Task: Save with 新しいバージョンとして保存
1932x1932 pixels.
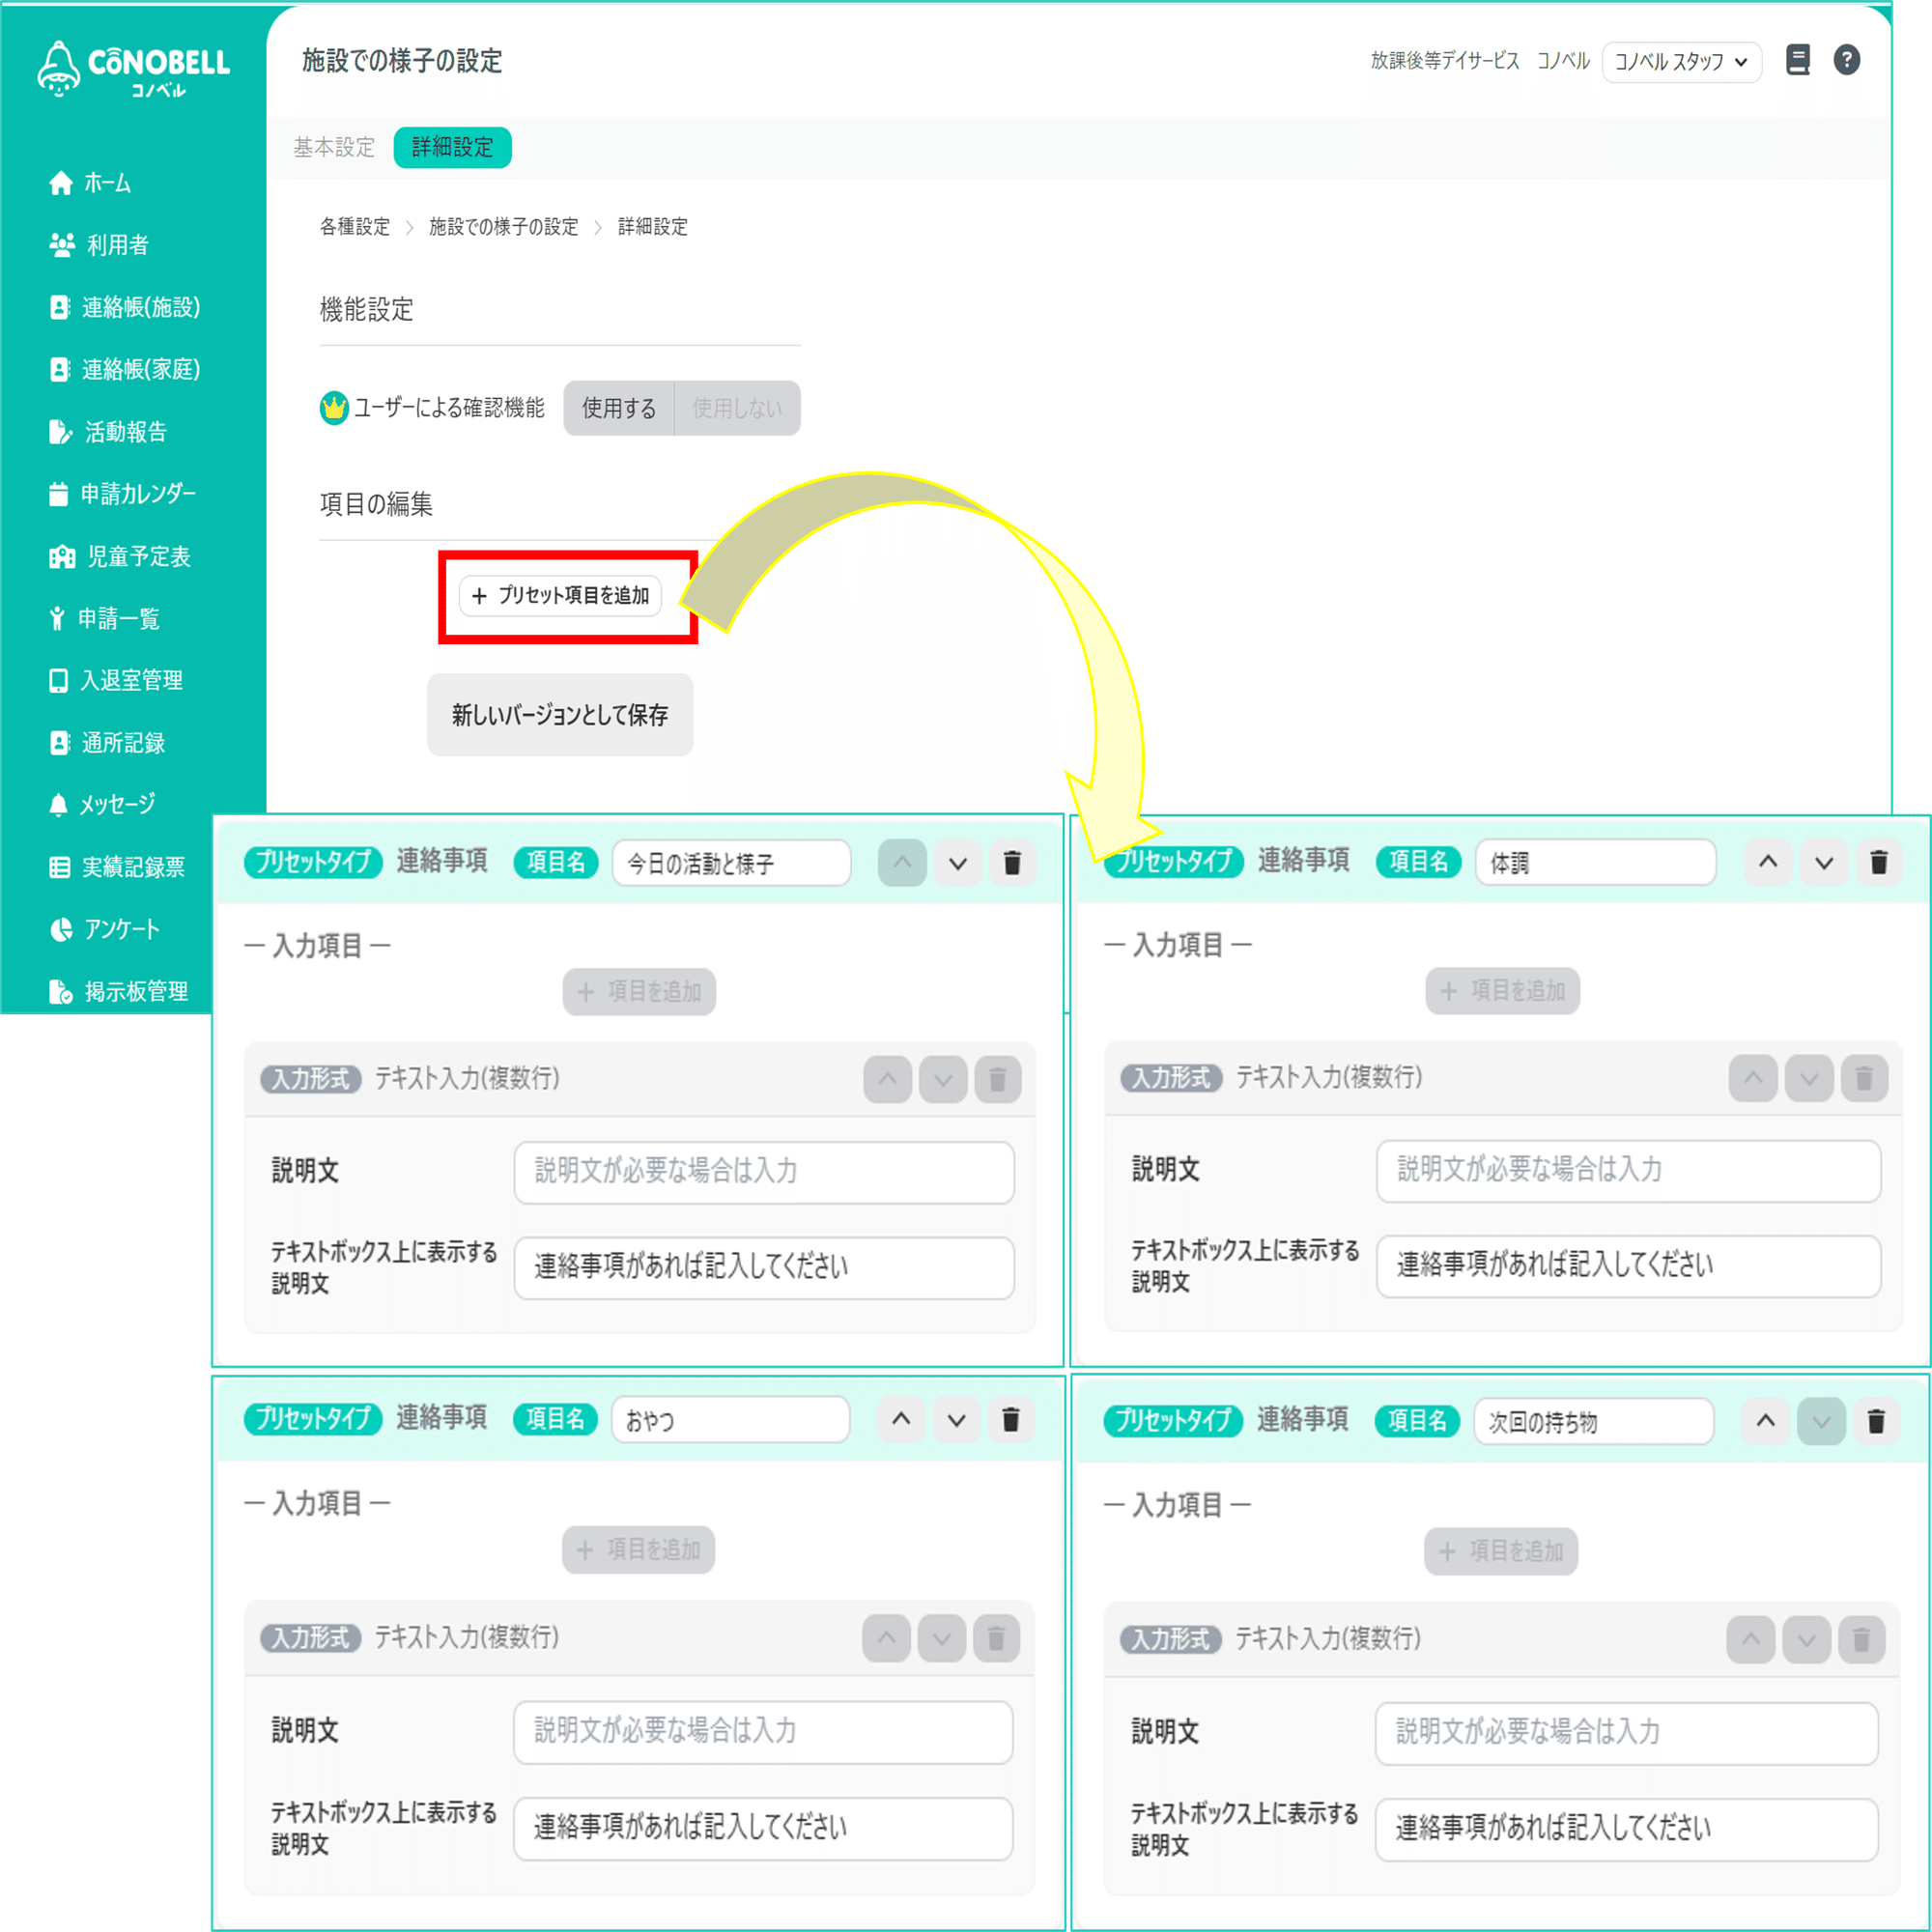Action: 559,715
